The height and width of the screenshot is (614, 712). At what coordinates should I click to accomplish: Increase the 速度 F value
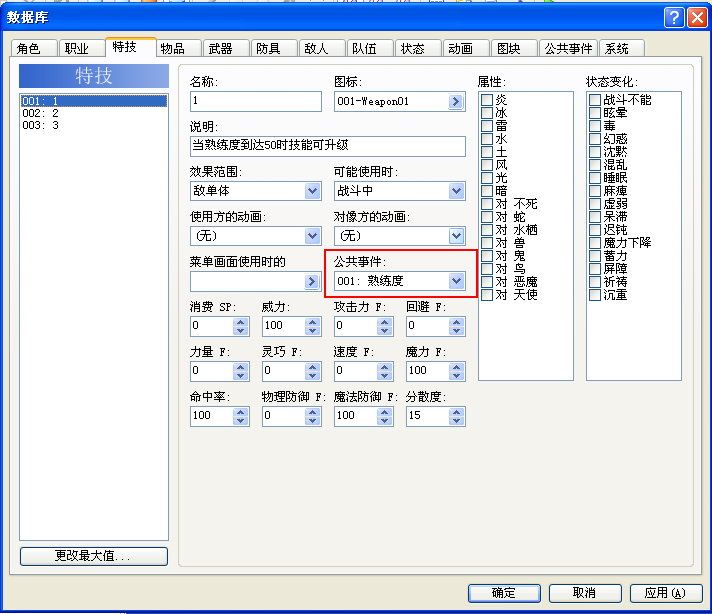(384, 367)
